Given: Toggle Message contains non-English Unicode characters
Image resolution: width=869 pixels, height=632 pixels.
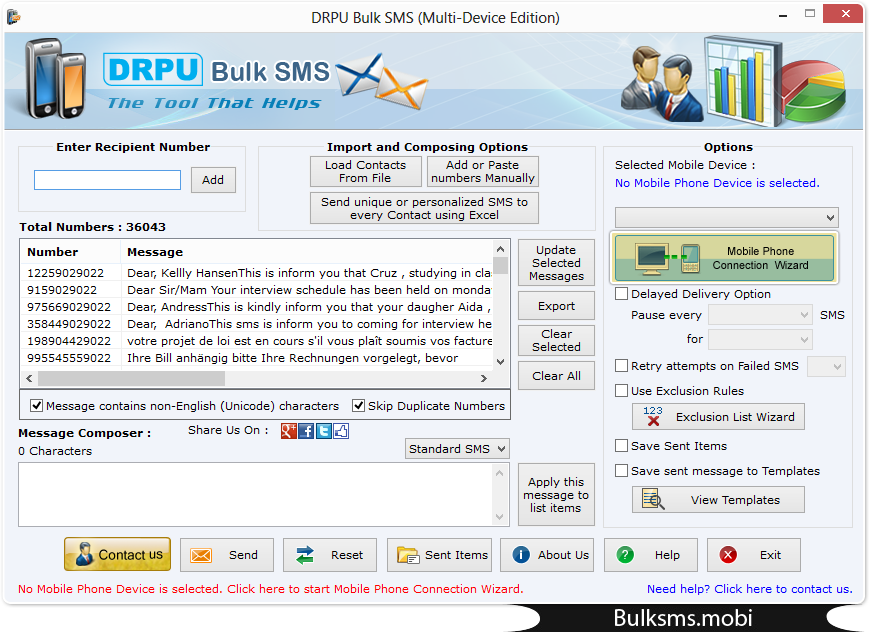Looking at the screenshot, I should 37,406.
